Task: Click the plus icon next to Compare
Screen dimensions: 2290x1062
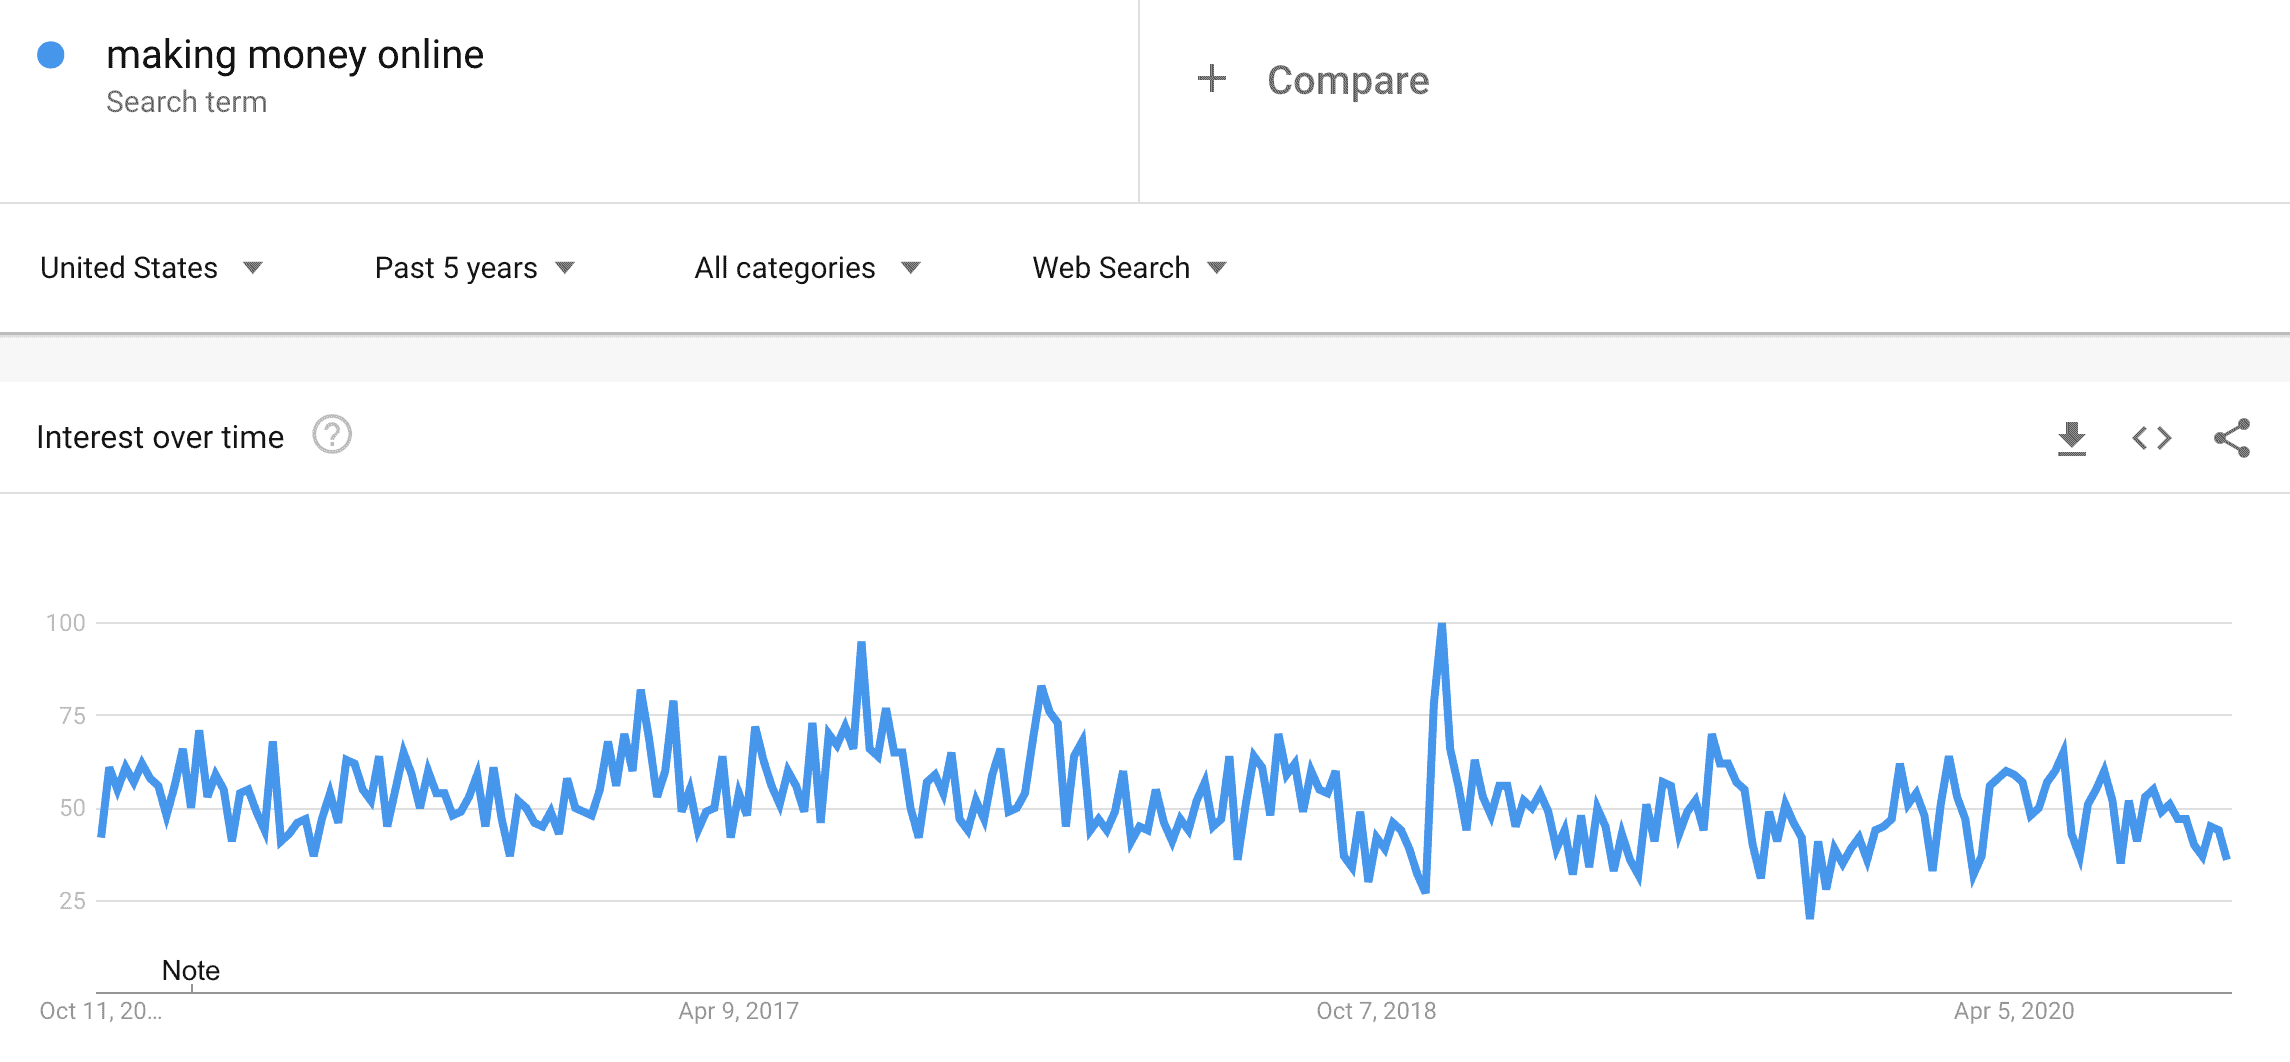Action: pyautogui.click(x=1212, y=78)
